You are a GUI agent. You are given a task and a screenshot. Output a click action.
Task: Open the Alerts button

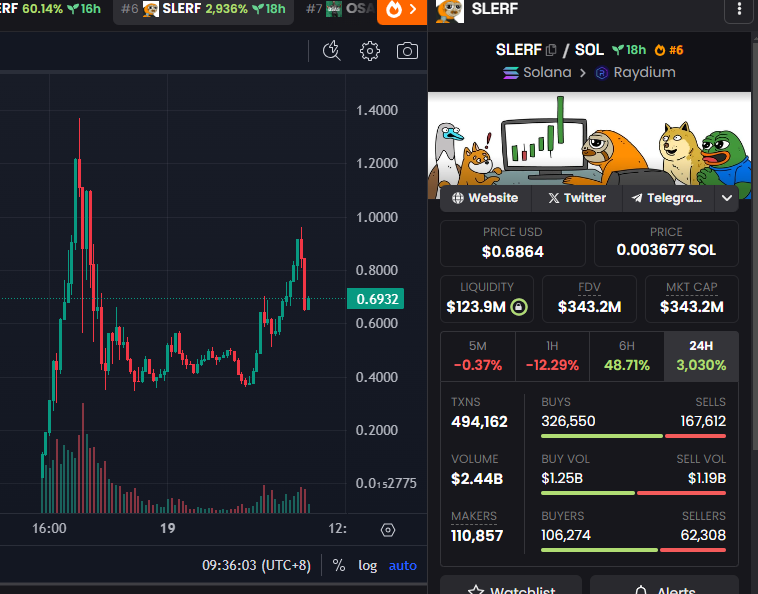(664, 585)
